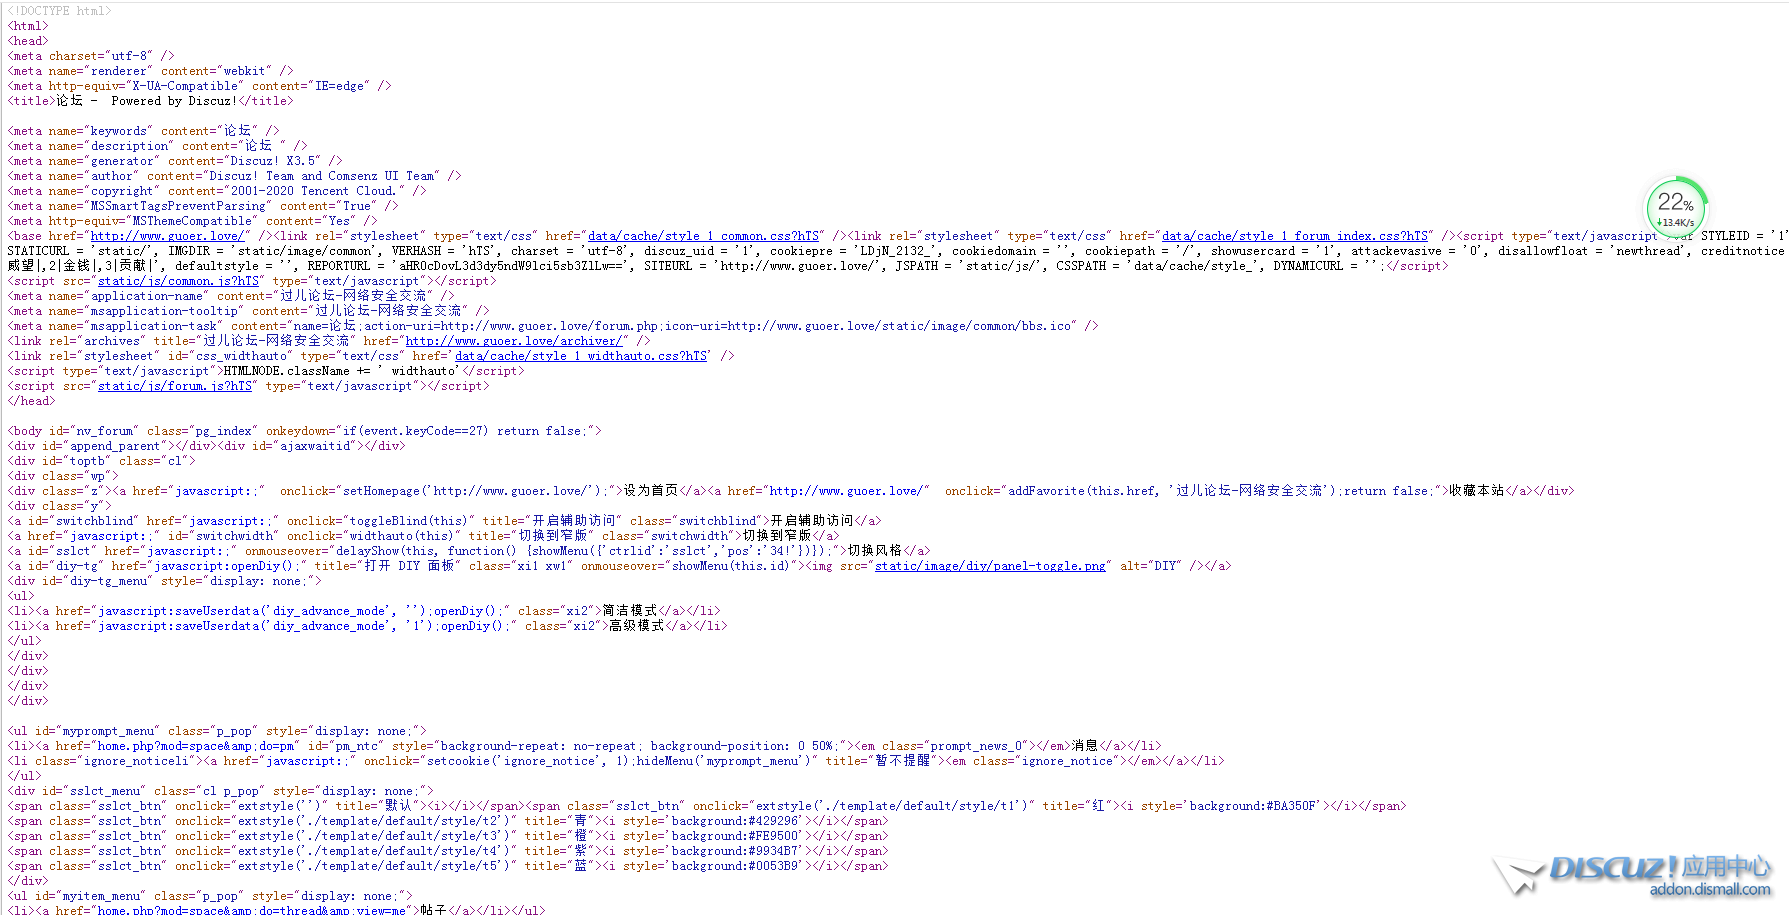Image resolution: width=1789 pixels, height=915 pixels.
Task: Click the '帖子' thread view list item line
Action: (x=277, y=909)
